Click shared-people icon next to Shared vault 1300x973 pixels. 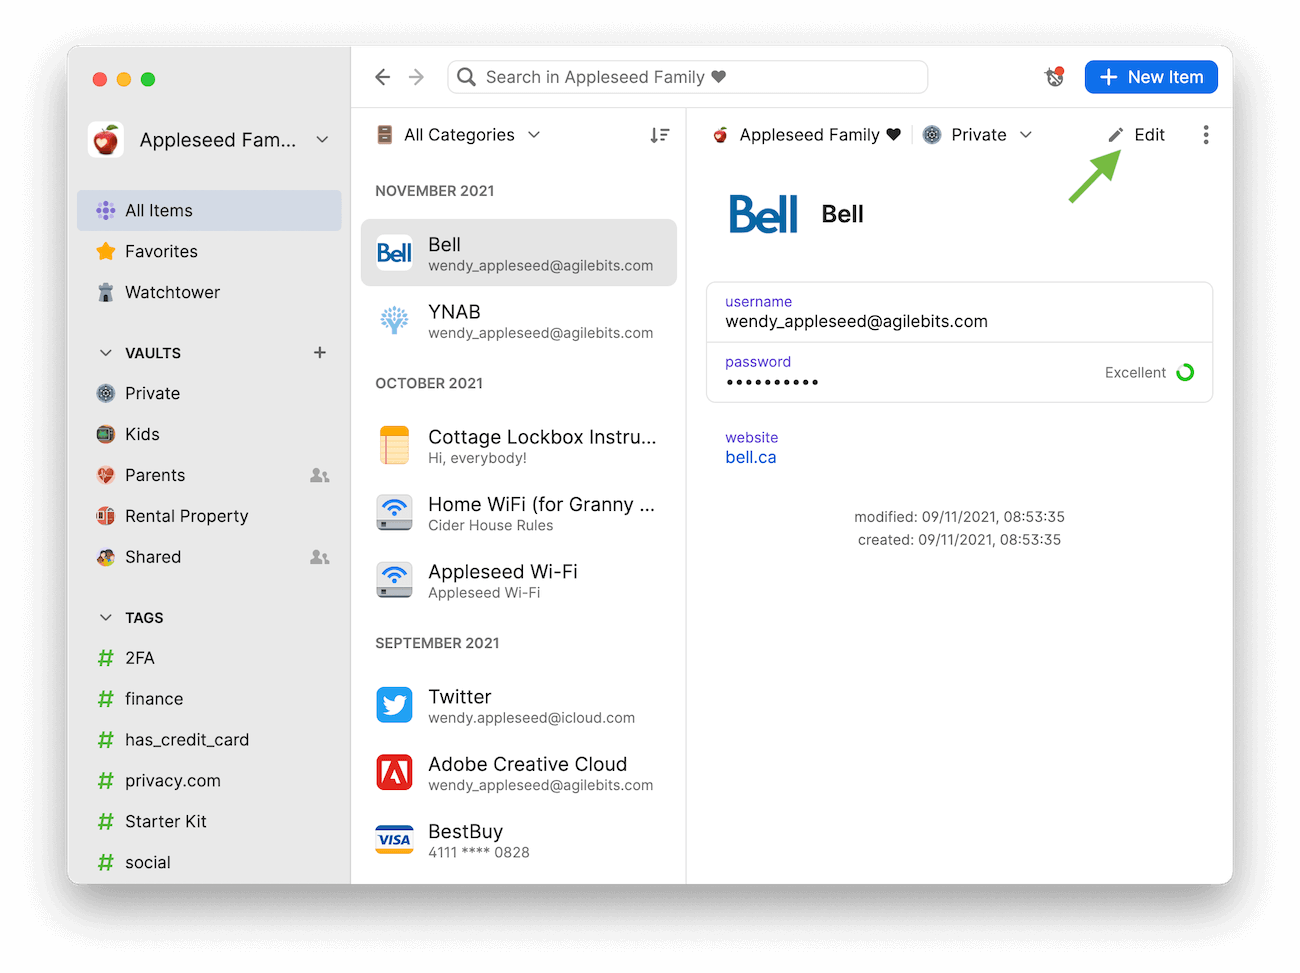pos(320,558)
